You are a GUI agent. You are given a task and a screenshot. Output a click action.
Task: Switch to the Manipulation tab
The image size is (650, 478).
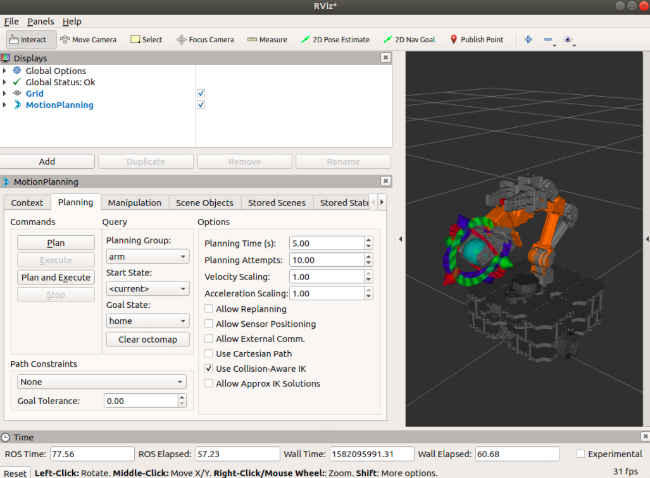pyautogui.click(x=135, y=203)
